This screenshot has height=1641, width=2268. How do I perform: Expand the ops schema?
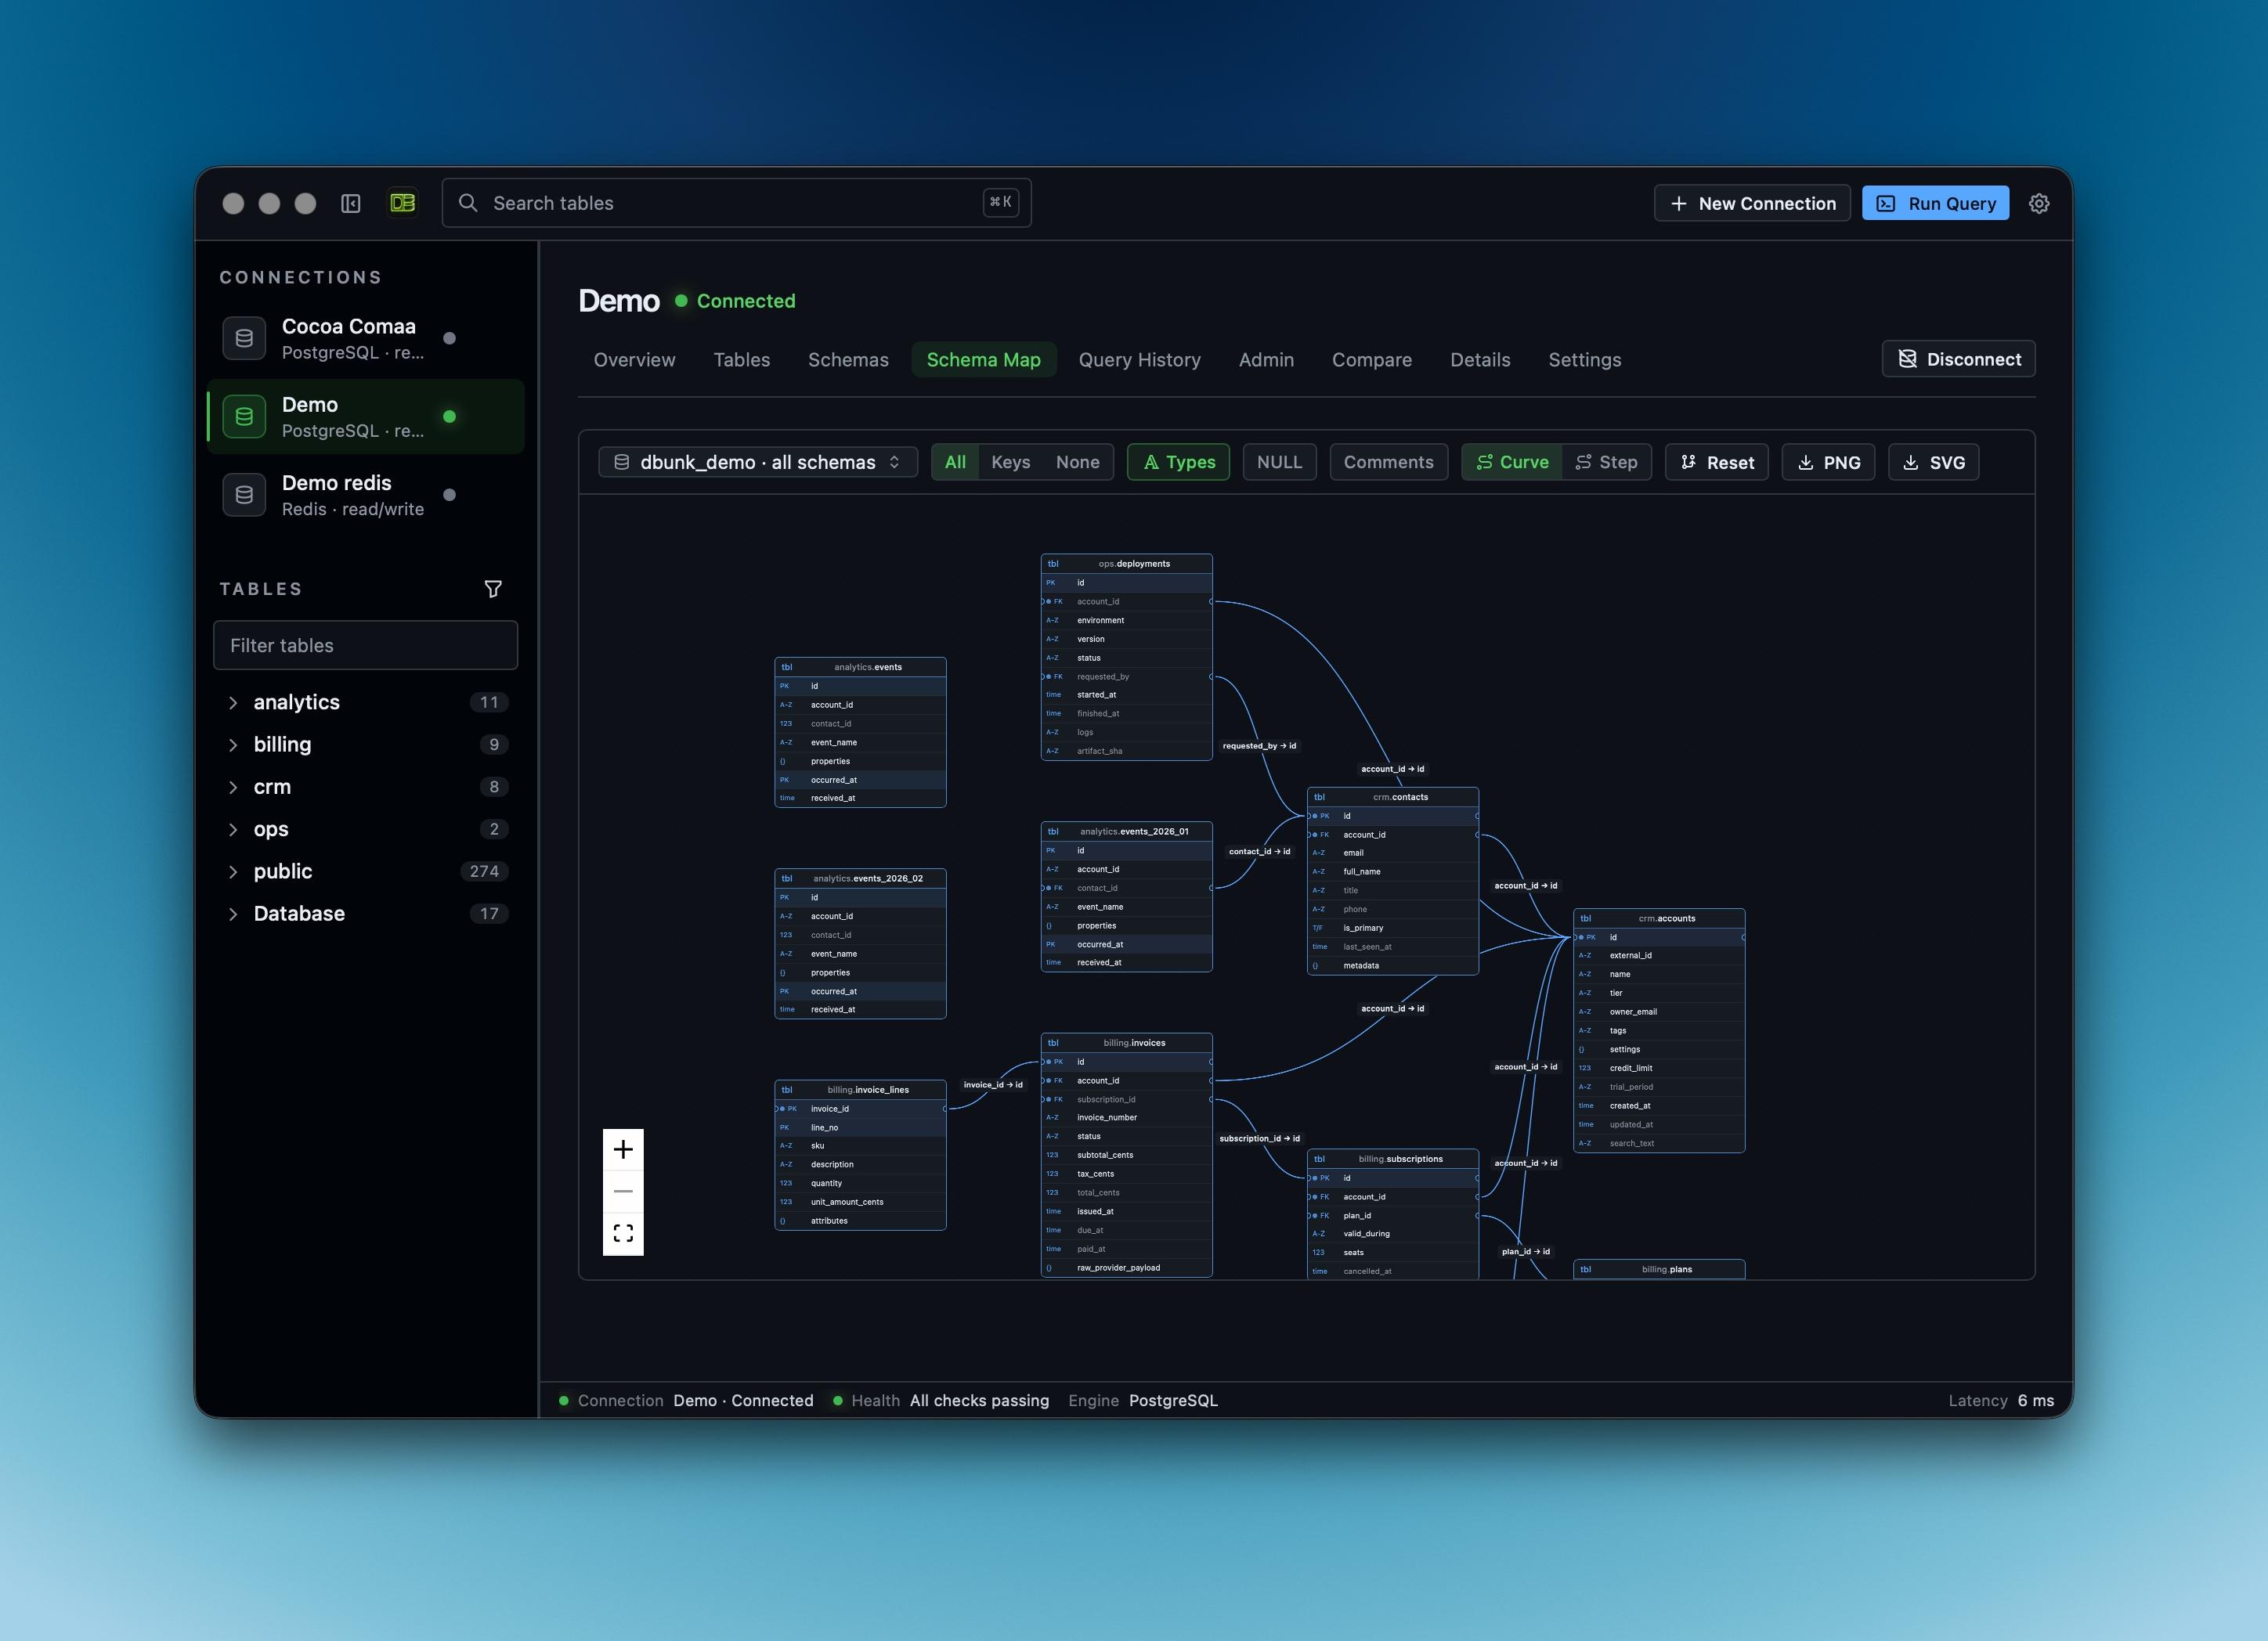pos(233,829)
